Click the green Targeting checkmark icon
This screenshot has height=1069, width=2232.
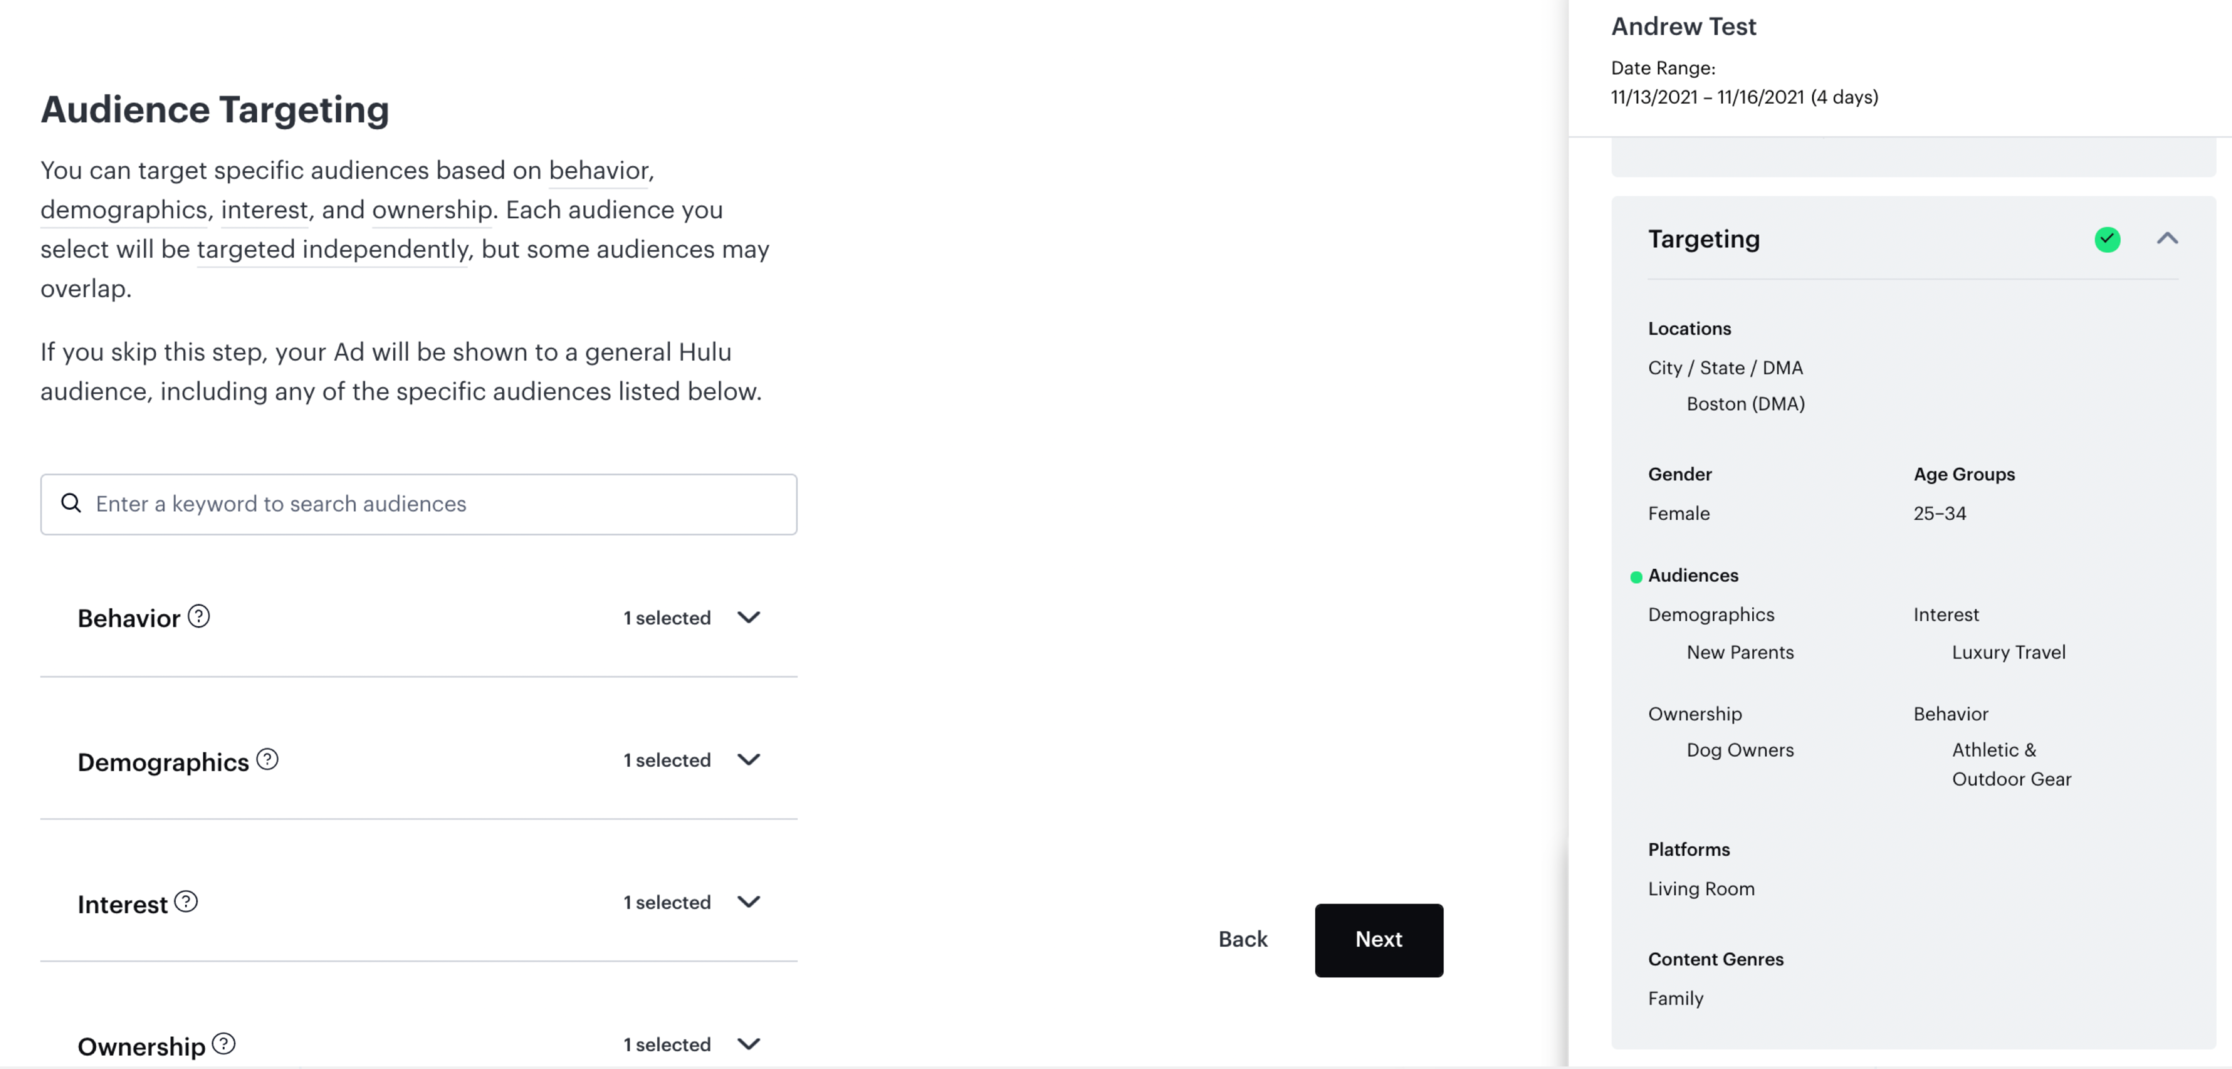pyautogui.click(x=2107, y=239)
